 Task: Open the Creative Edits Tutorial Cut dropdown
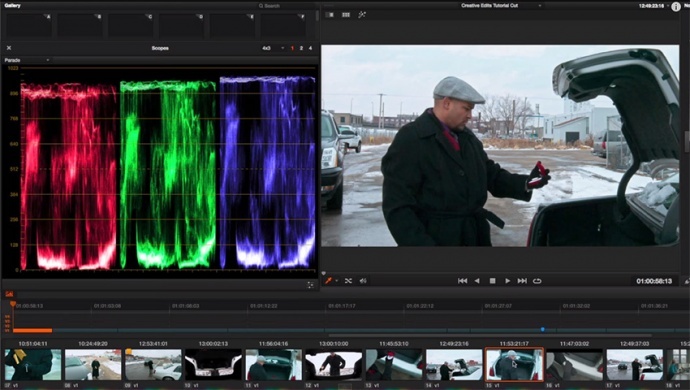[x=501, y=6]
